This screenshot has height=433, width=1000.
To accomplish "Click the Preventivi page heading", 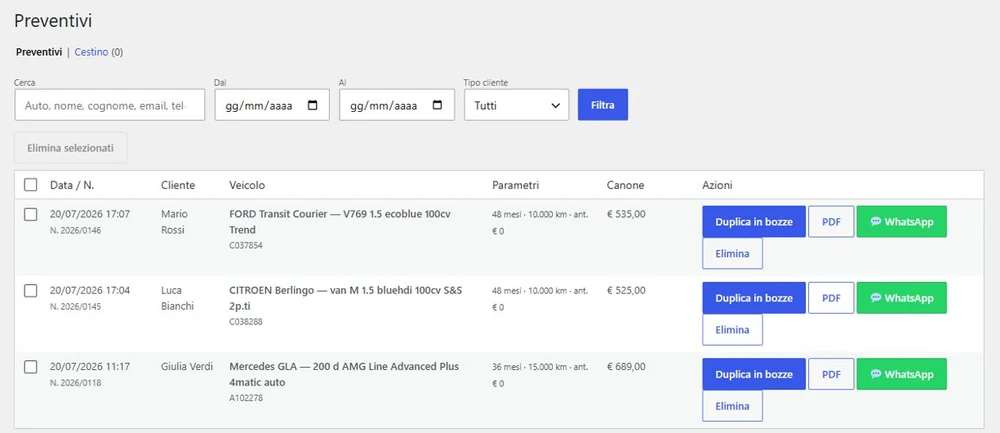I will click(53, 20).
